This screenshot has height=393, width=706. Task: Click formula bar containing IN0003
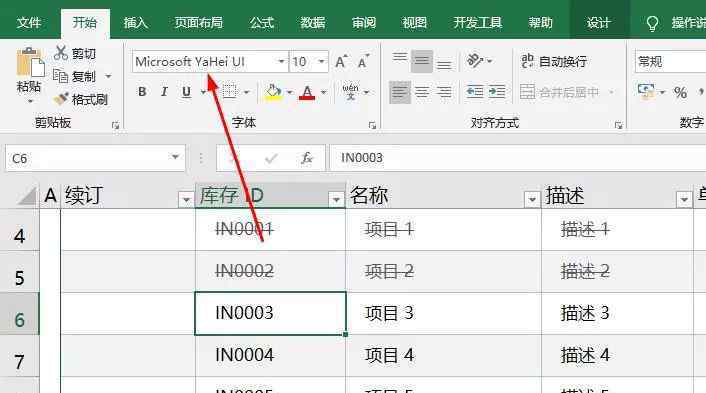pyautogui.click(x=518, y=158)
